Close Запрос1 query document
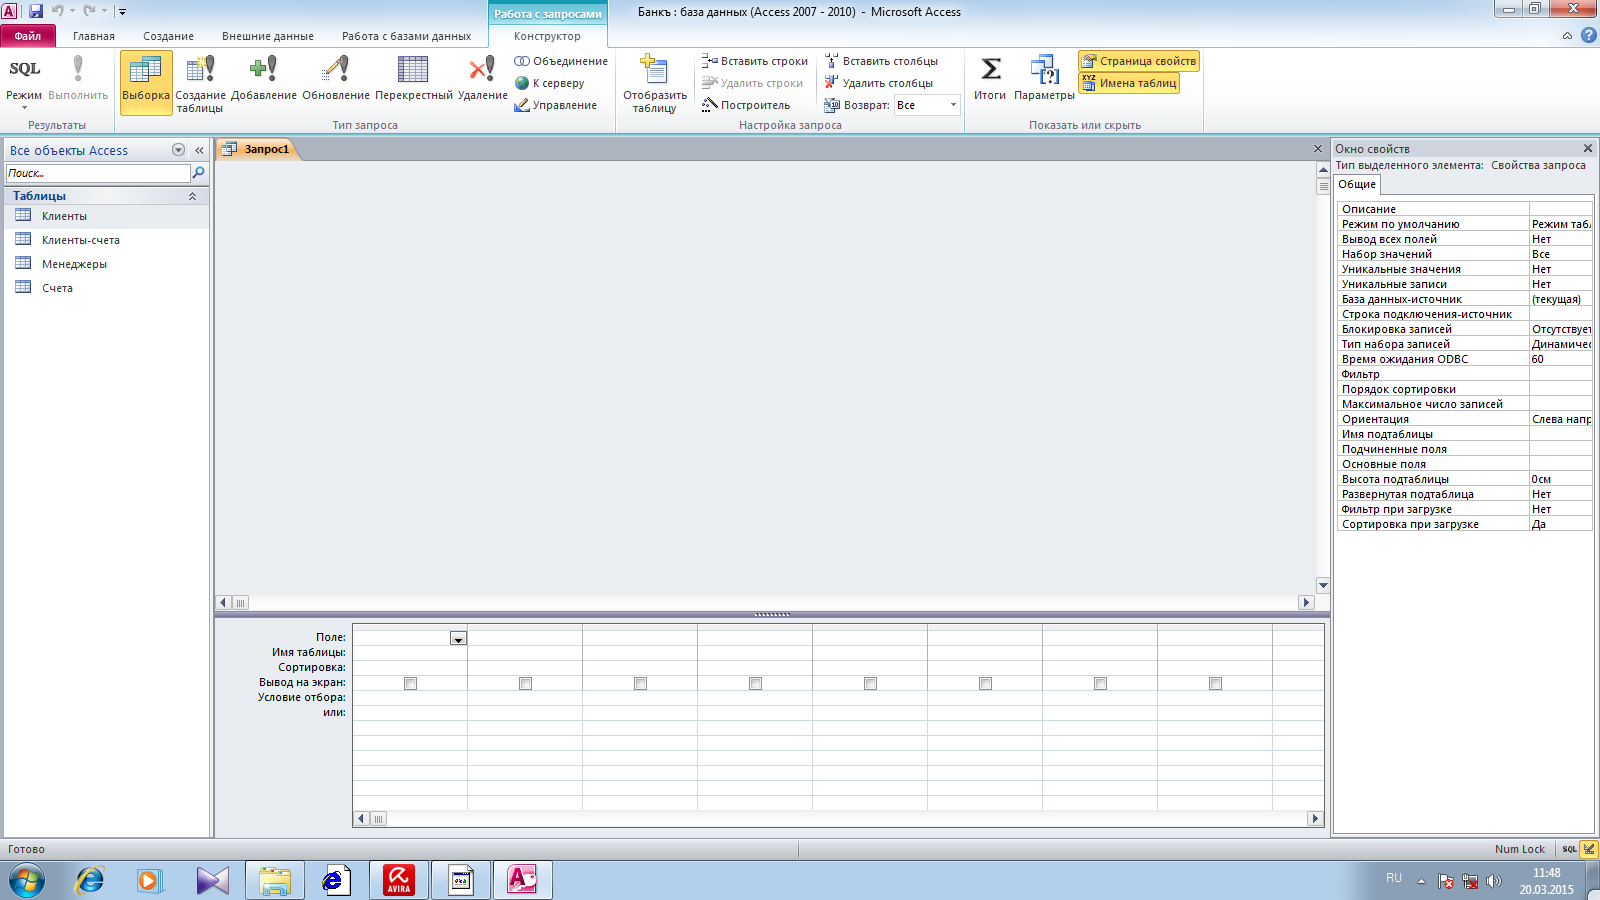The width and height of the screenshot is (1600, 900). coord(1318,149)
